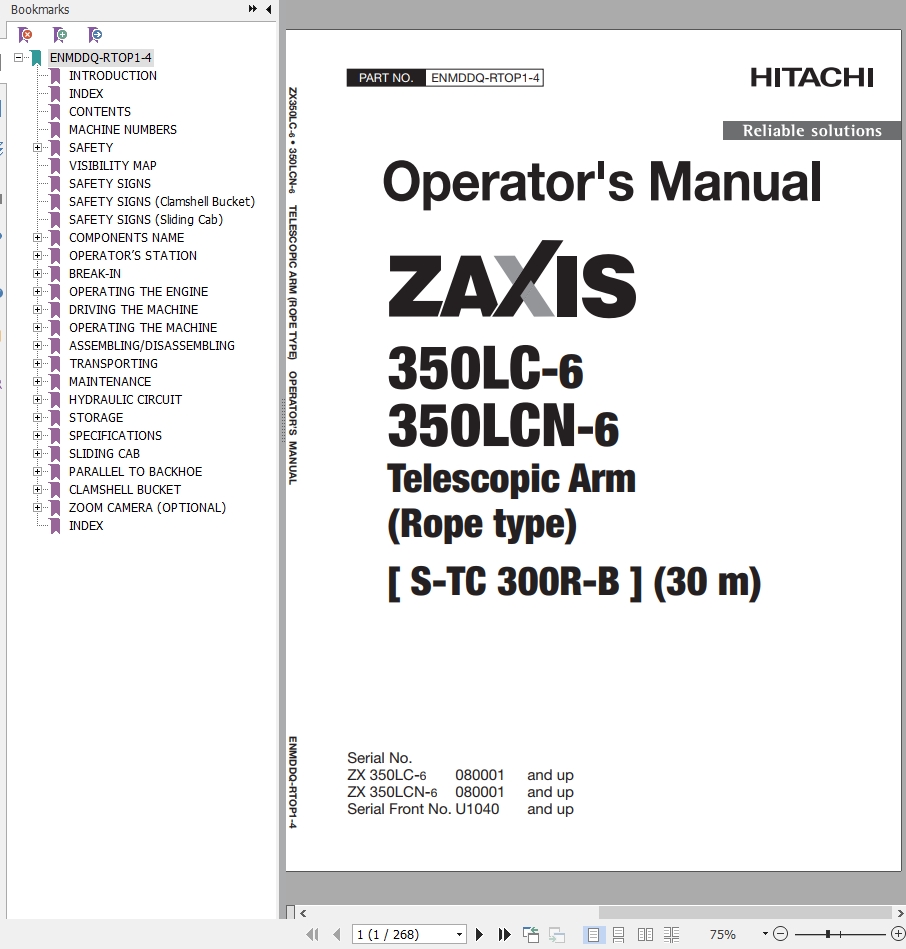
Task: Click the zoom out minus button
Action: [x=781, y=934]
